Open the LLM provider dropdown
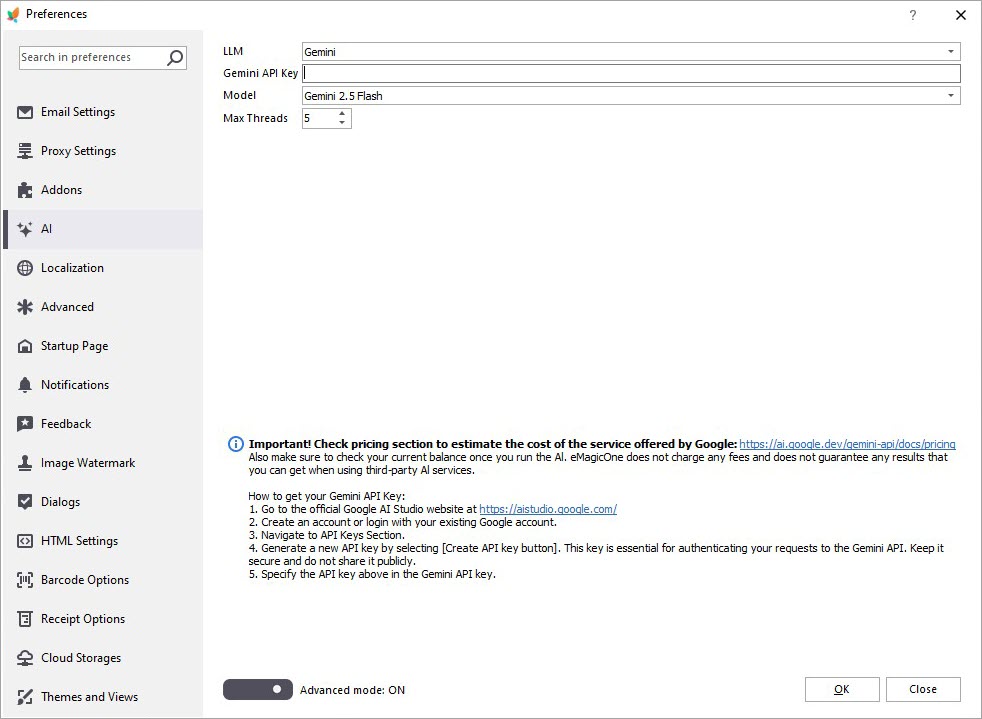The width and height of the screenshot is (982, 719). [951, 51]
